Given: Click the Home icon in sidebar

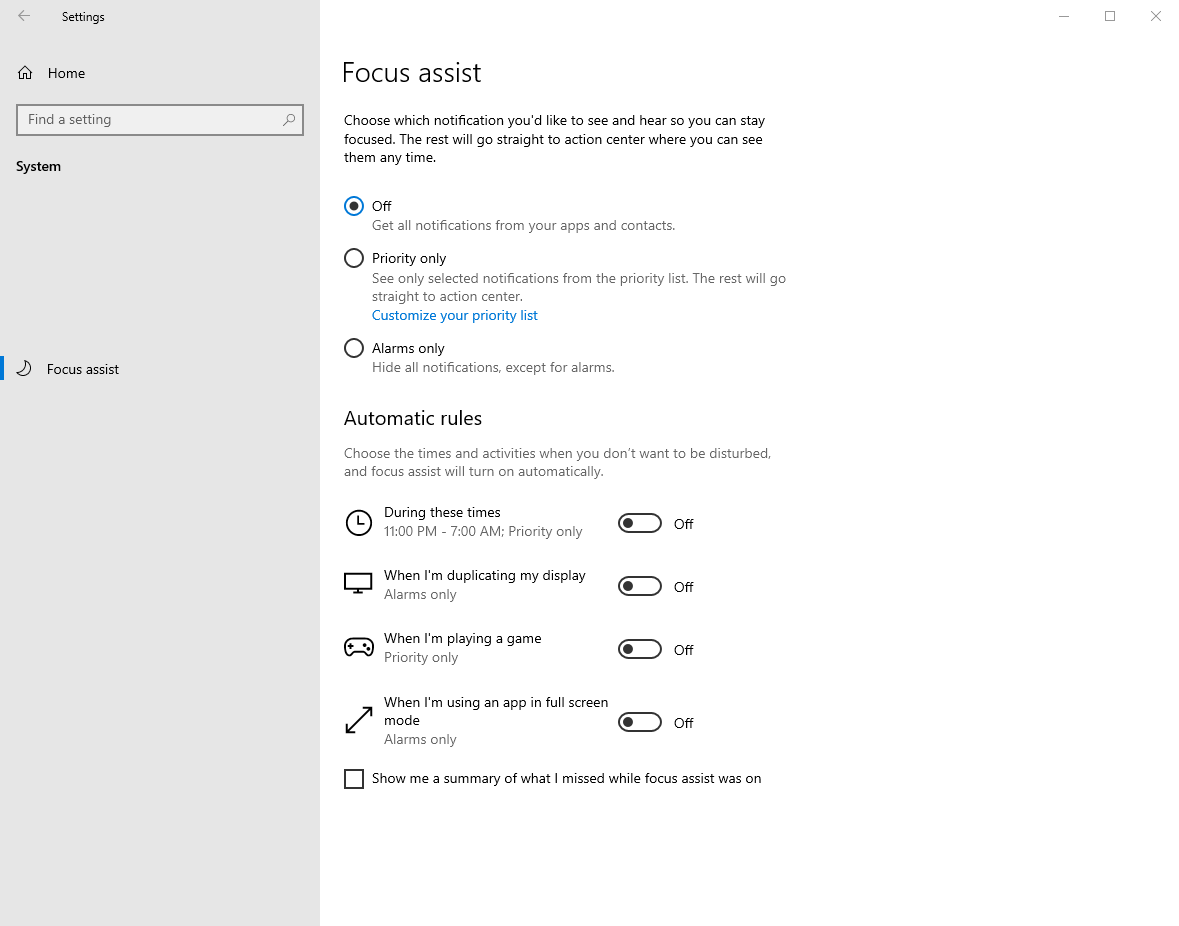Looking at the screenshot, I should coord(25,73).
